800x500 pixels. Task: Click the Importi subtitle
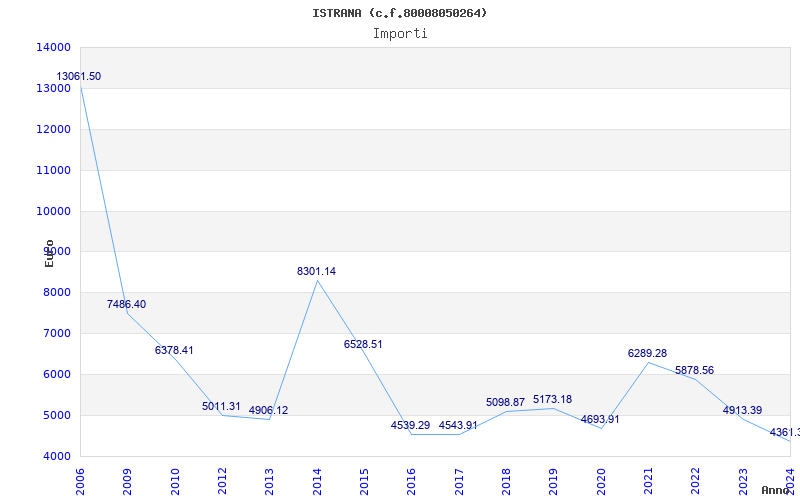coord(400,34)
